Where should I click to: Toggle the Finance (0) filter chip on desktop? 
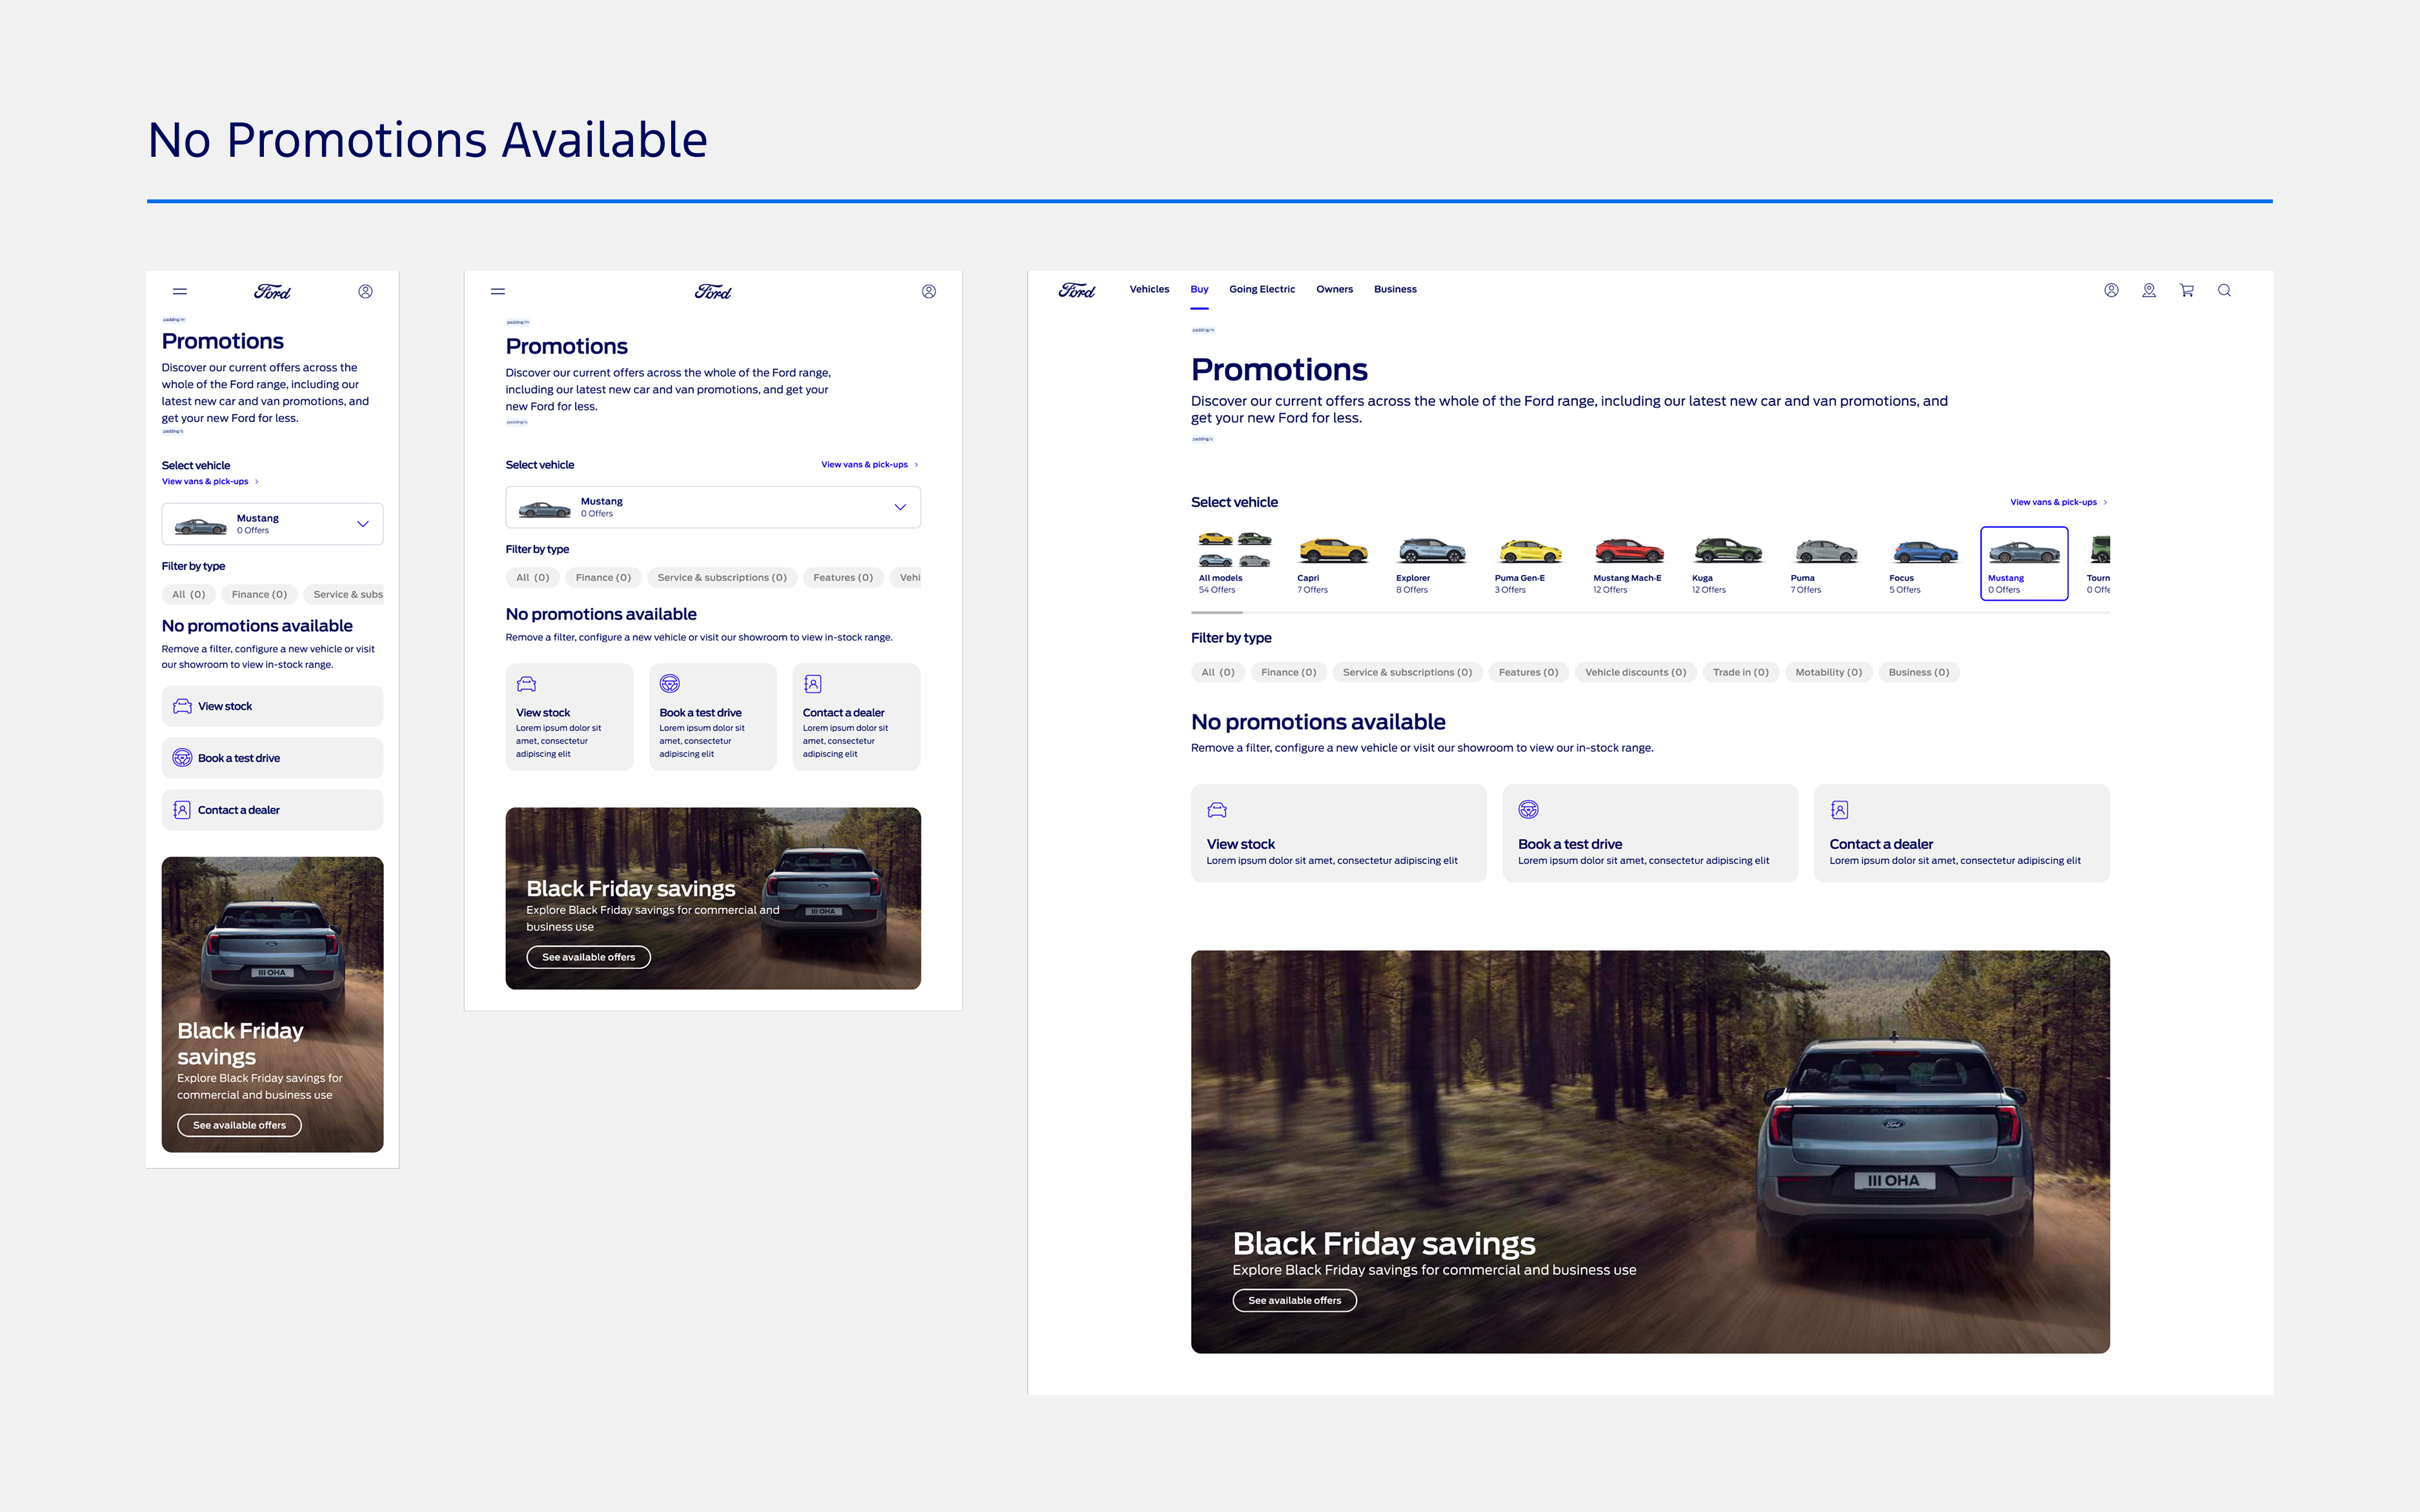(x=1288, y=672)
